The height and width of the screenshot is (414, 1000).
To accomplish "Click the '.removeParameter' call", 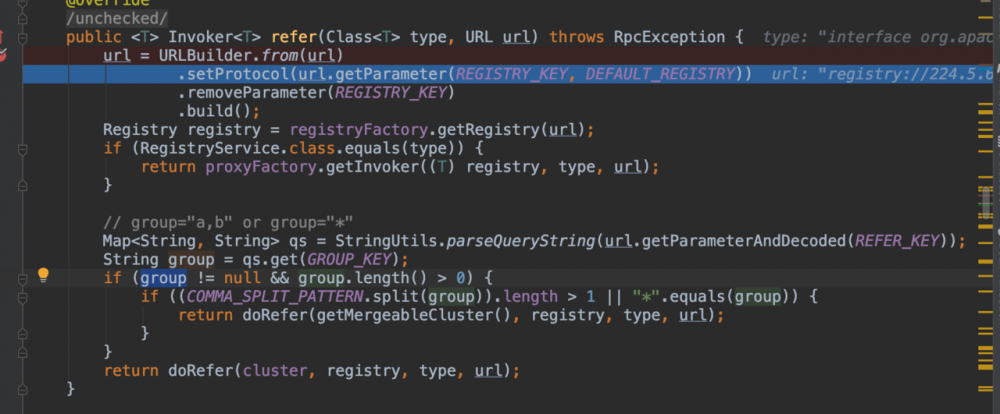I will (252, 92).
